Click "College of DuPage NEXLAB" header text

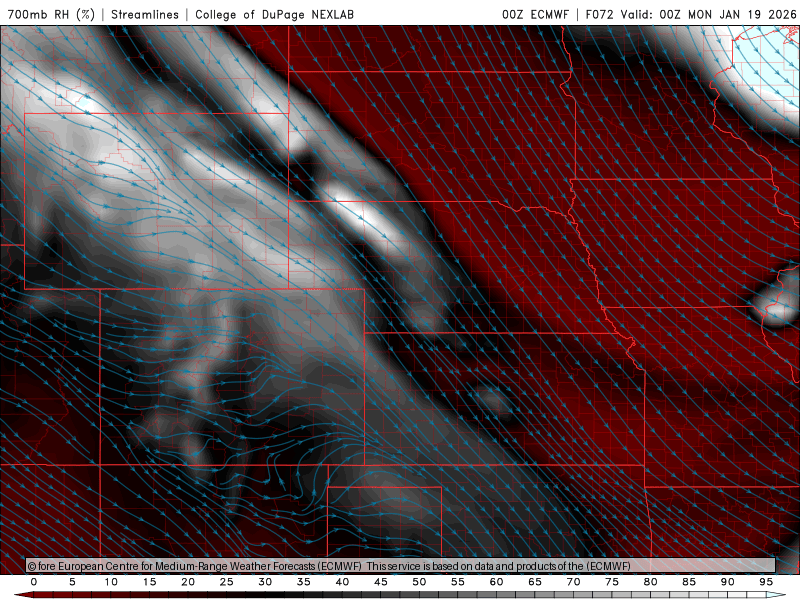coord(274,14)
